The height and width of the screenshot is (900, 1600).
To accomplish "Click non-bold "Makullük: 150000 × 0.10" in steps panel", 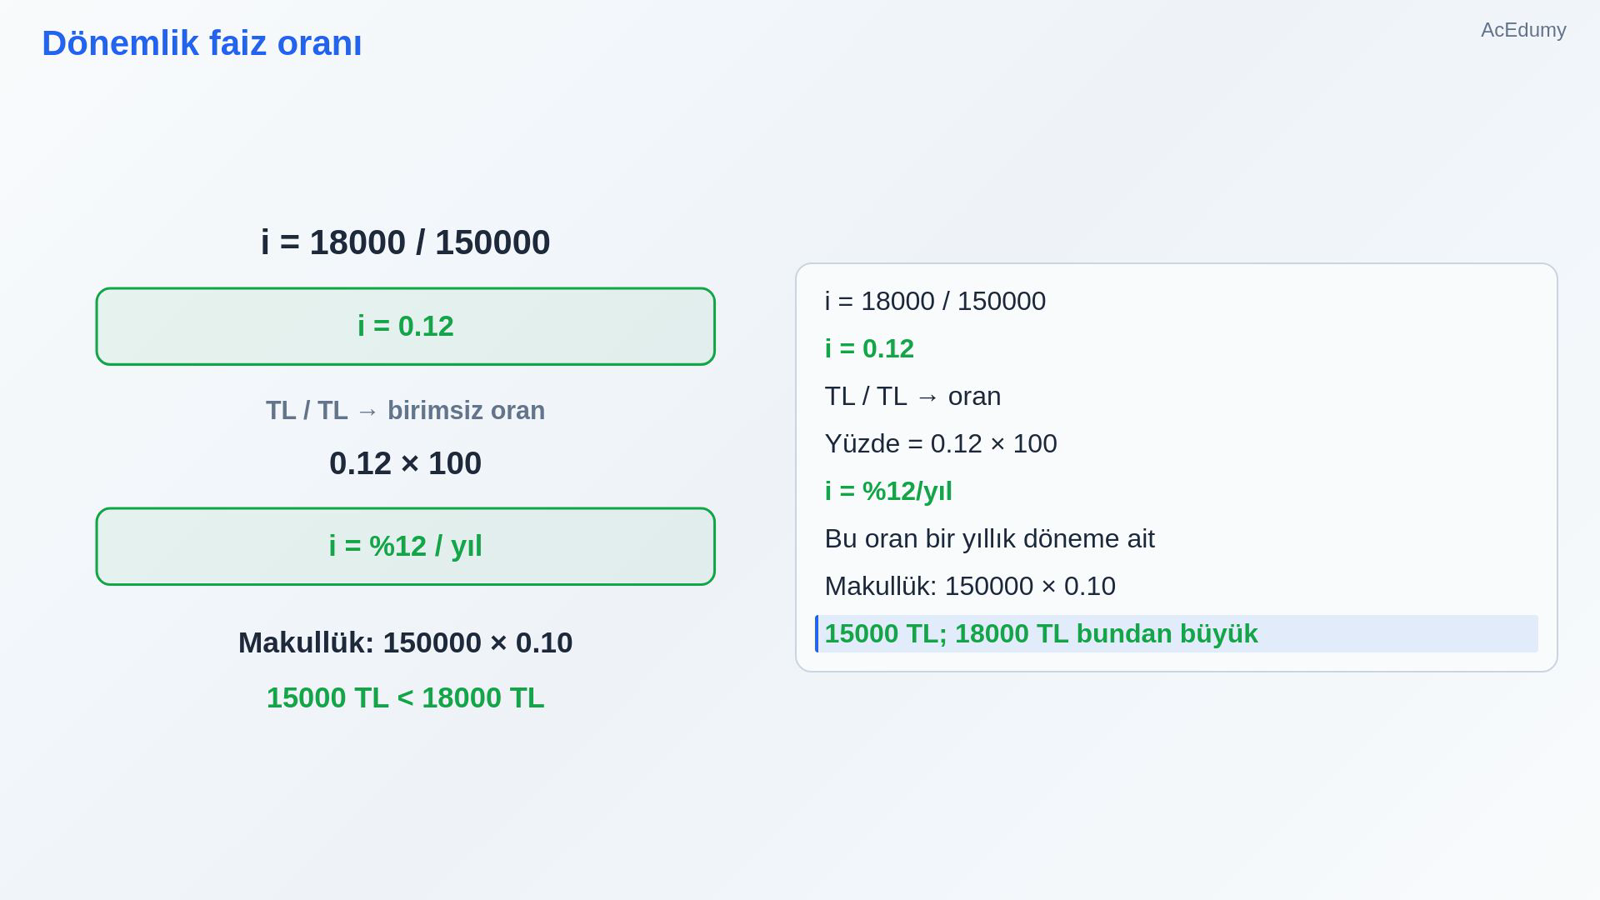I will [970, 586].
